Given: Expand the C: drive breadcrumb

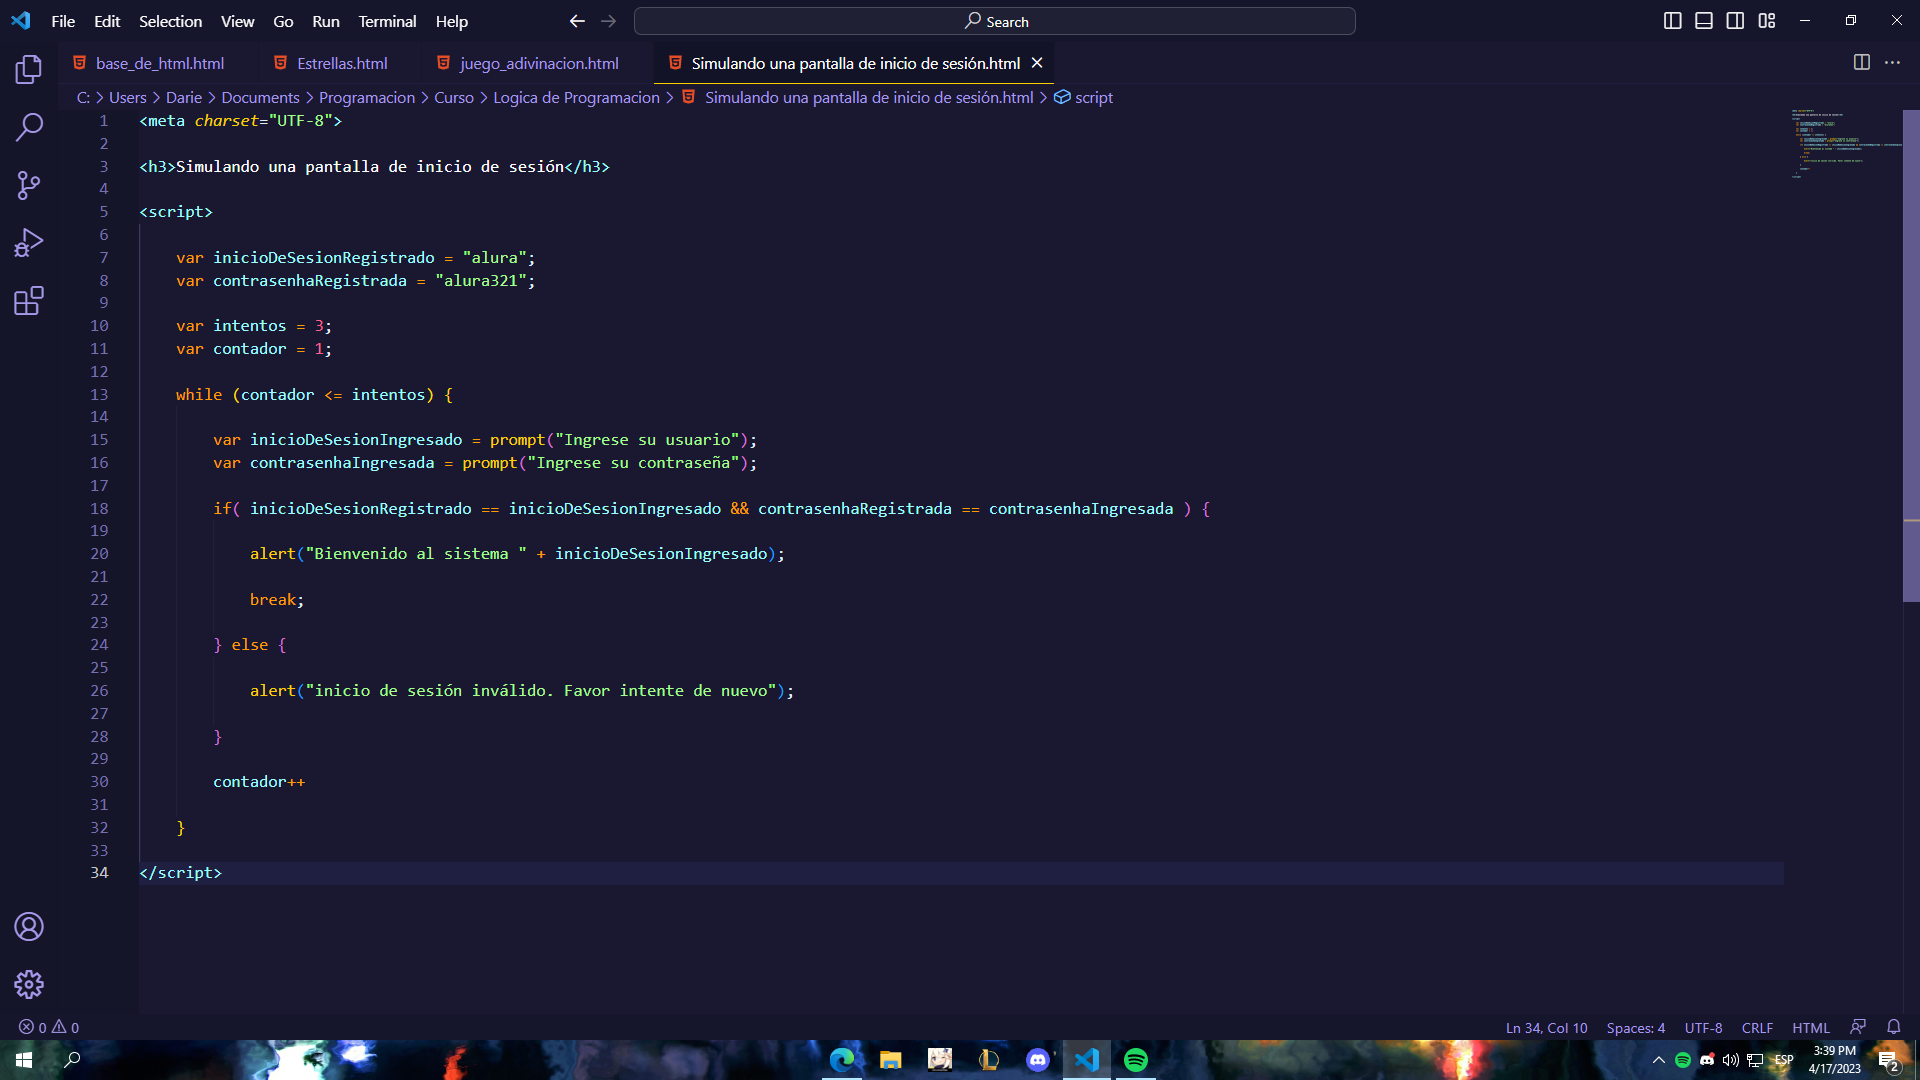Looking at the screenshot, I should [x=83, y=97].
